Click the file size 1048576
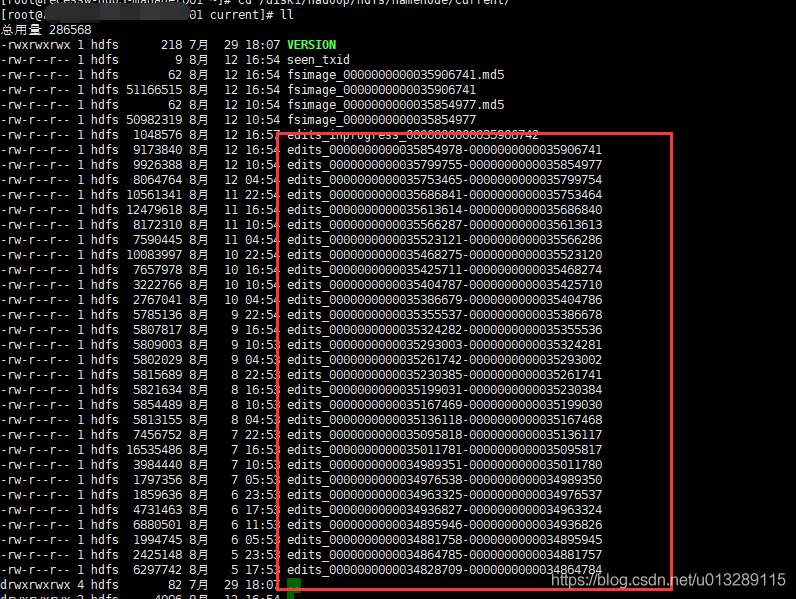The width and height of the screenshot is (796, 599). tap(157, 135)
